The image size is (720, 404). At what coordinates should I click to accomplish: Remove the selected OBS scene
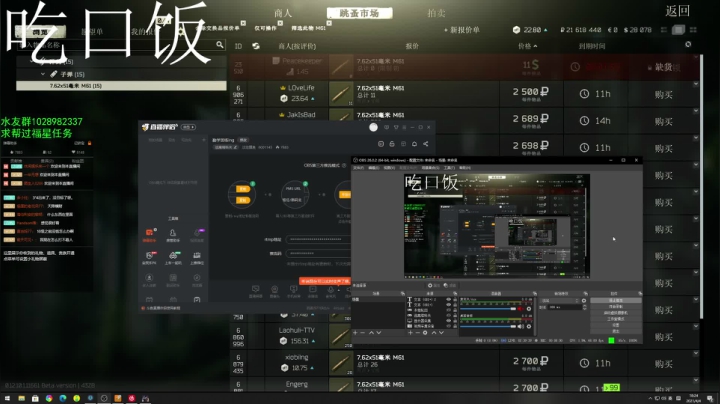[x=362, y=333]
